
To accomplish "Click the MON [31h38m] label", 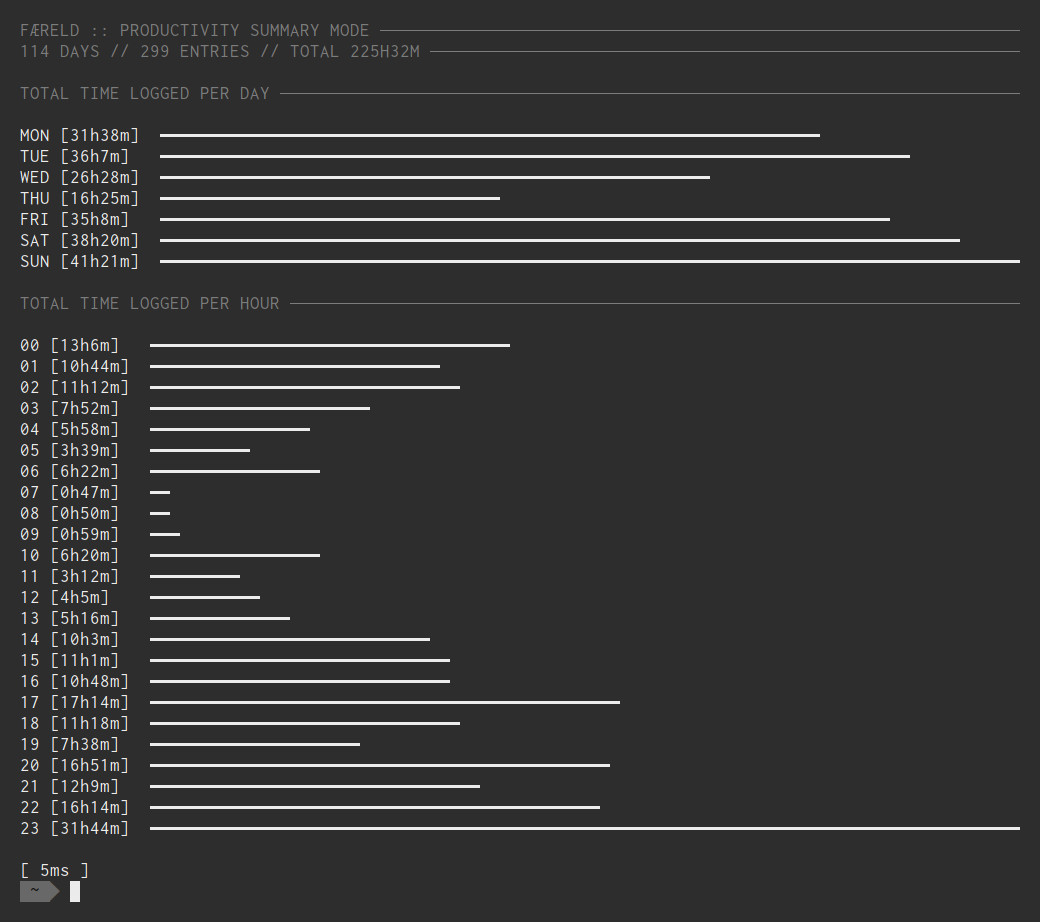I will coord(80,135).
